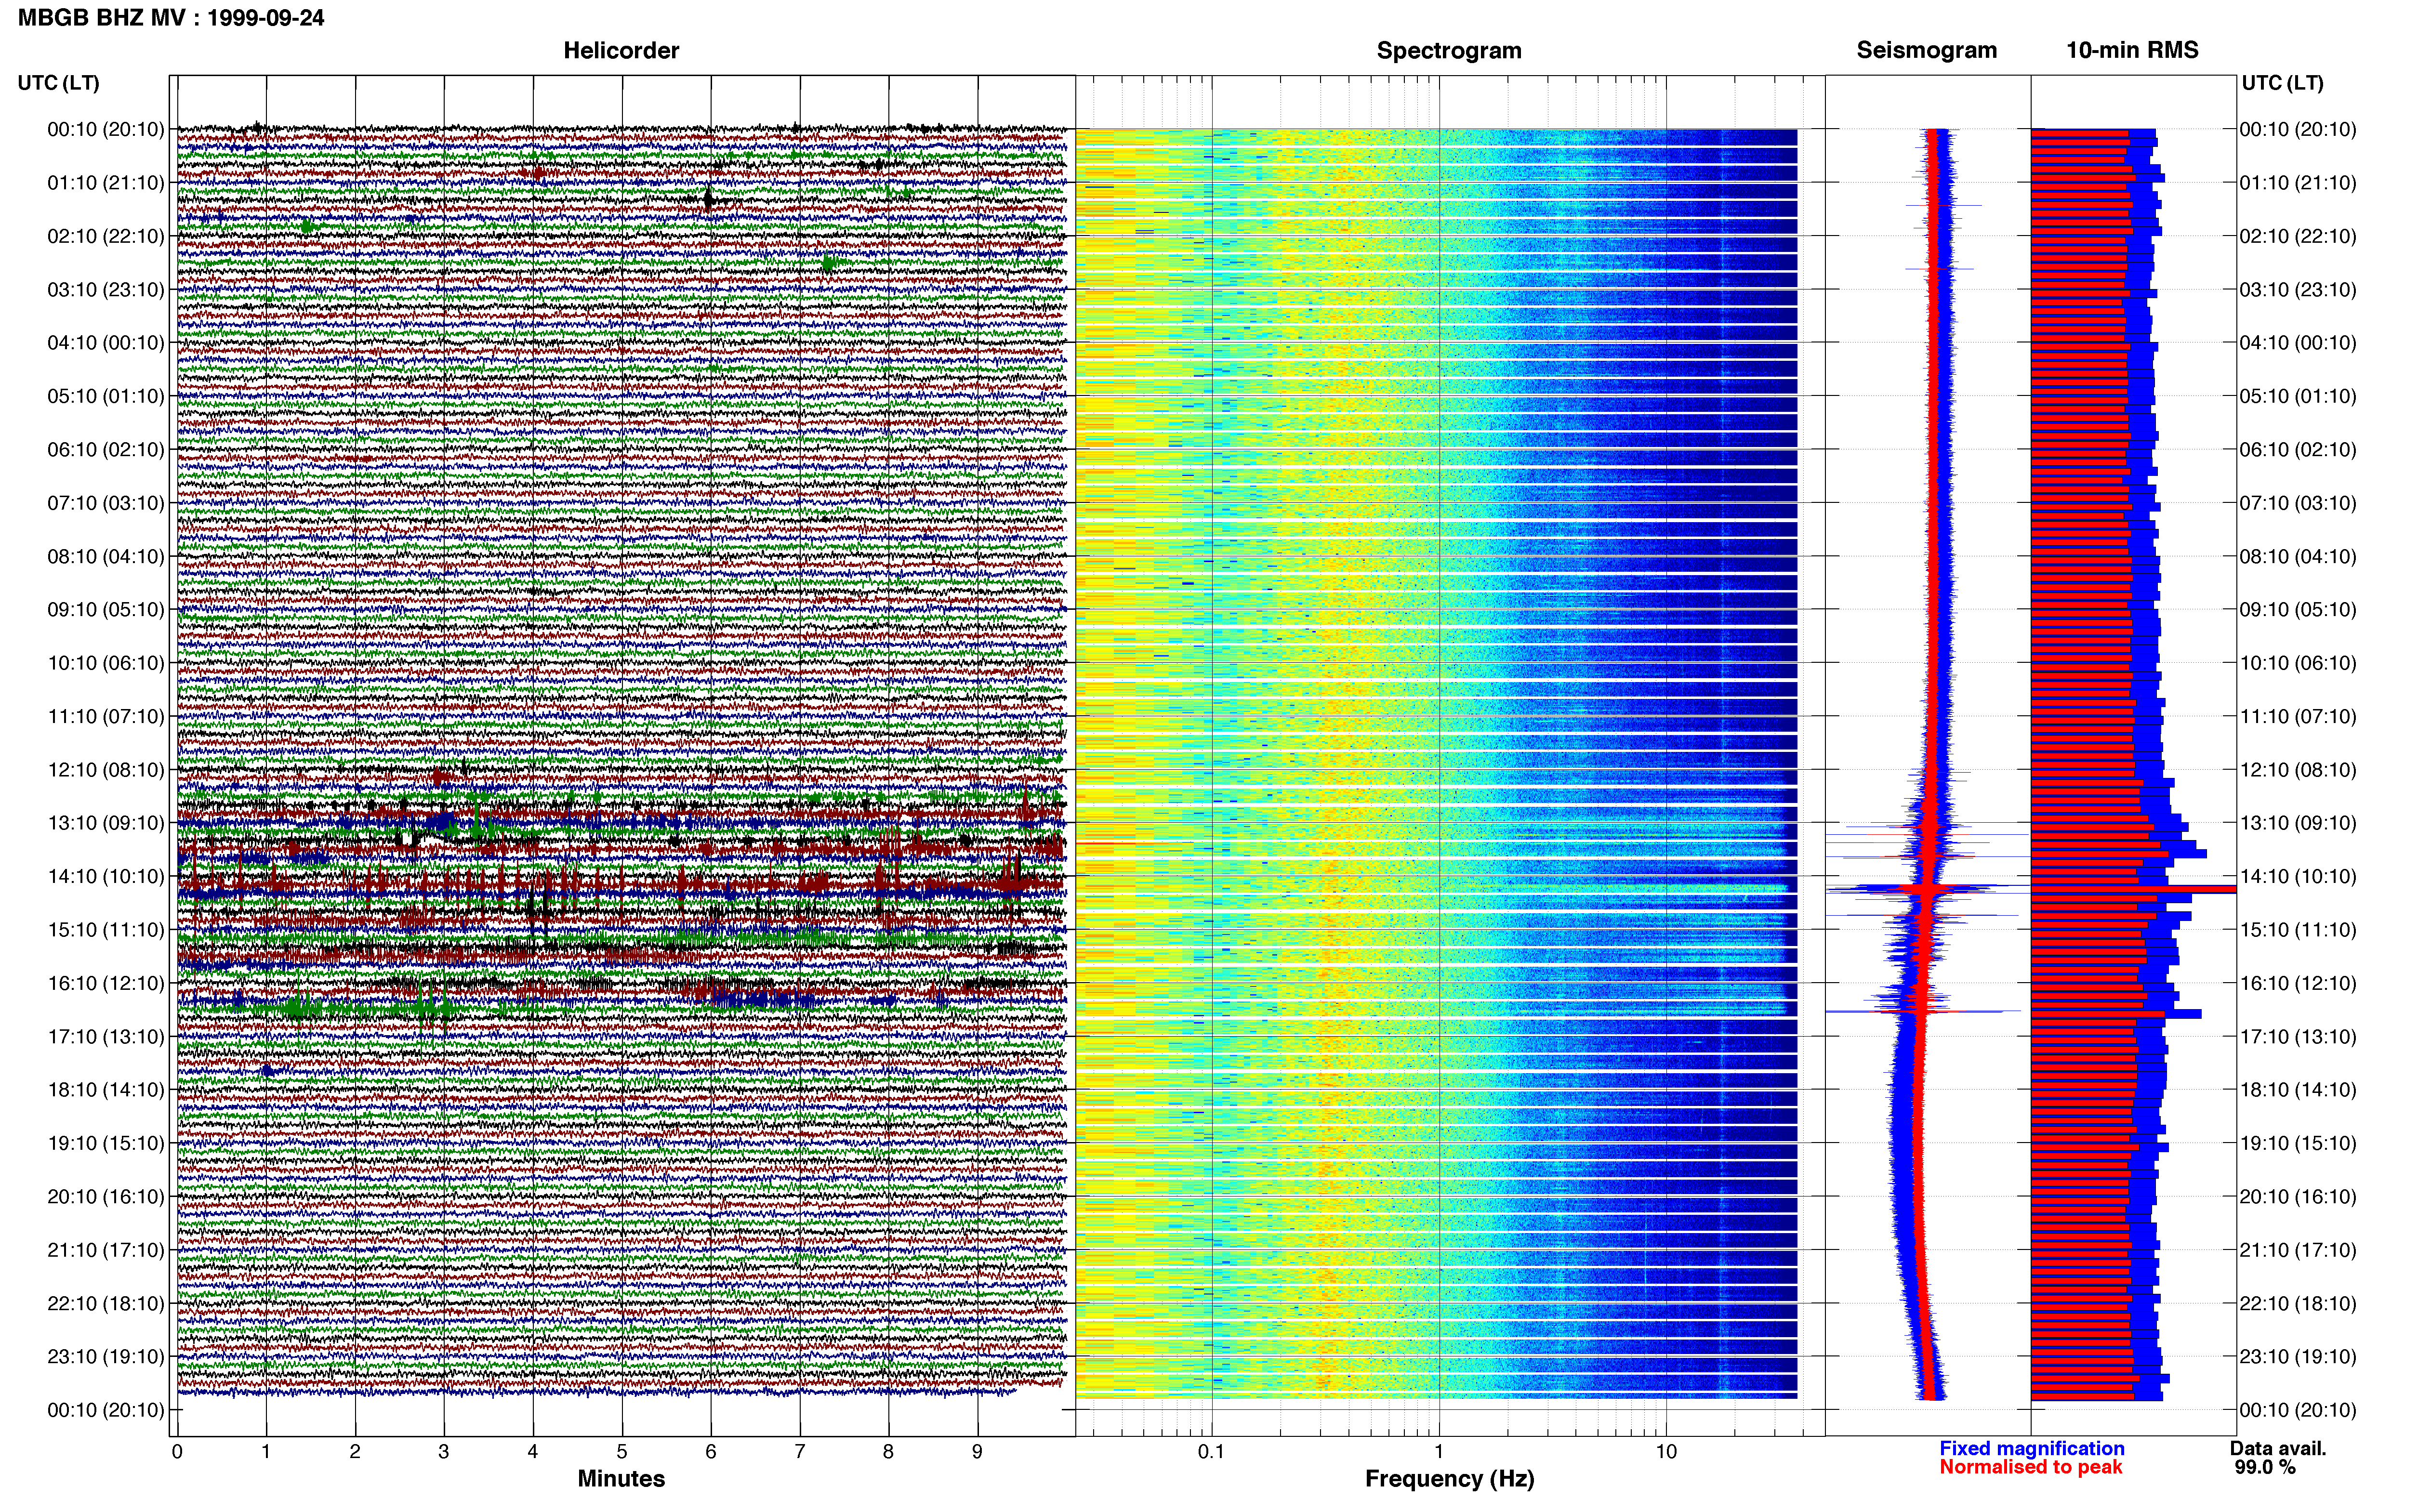2418x1512 pixels.
Task: Click the minute tick label 0
Action: [177, 1452]
